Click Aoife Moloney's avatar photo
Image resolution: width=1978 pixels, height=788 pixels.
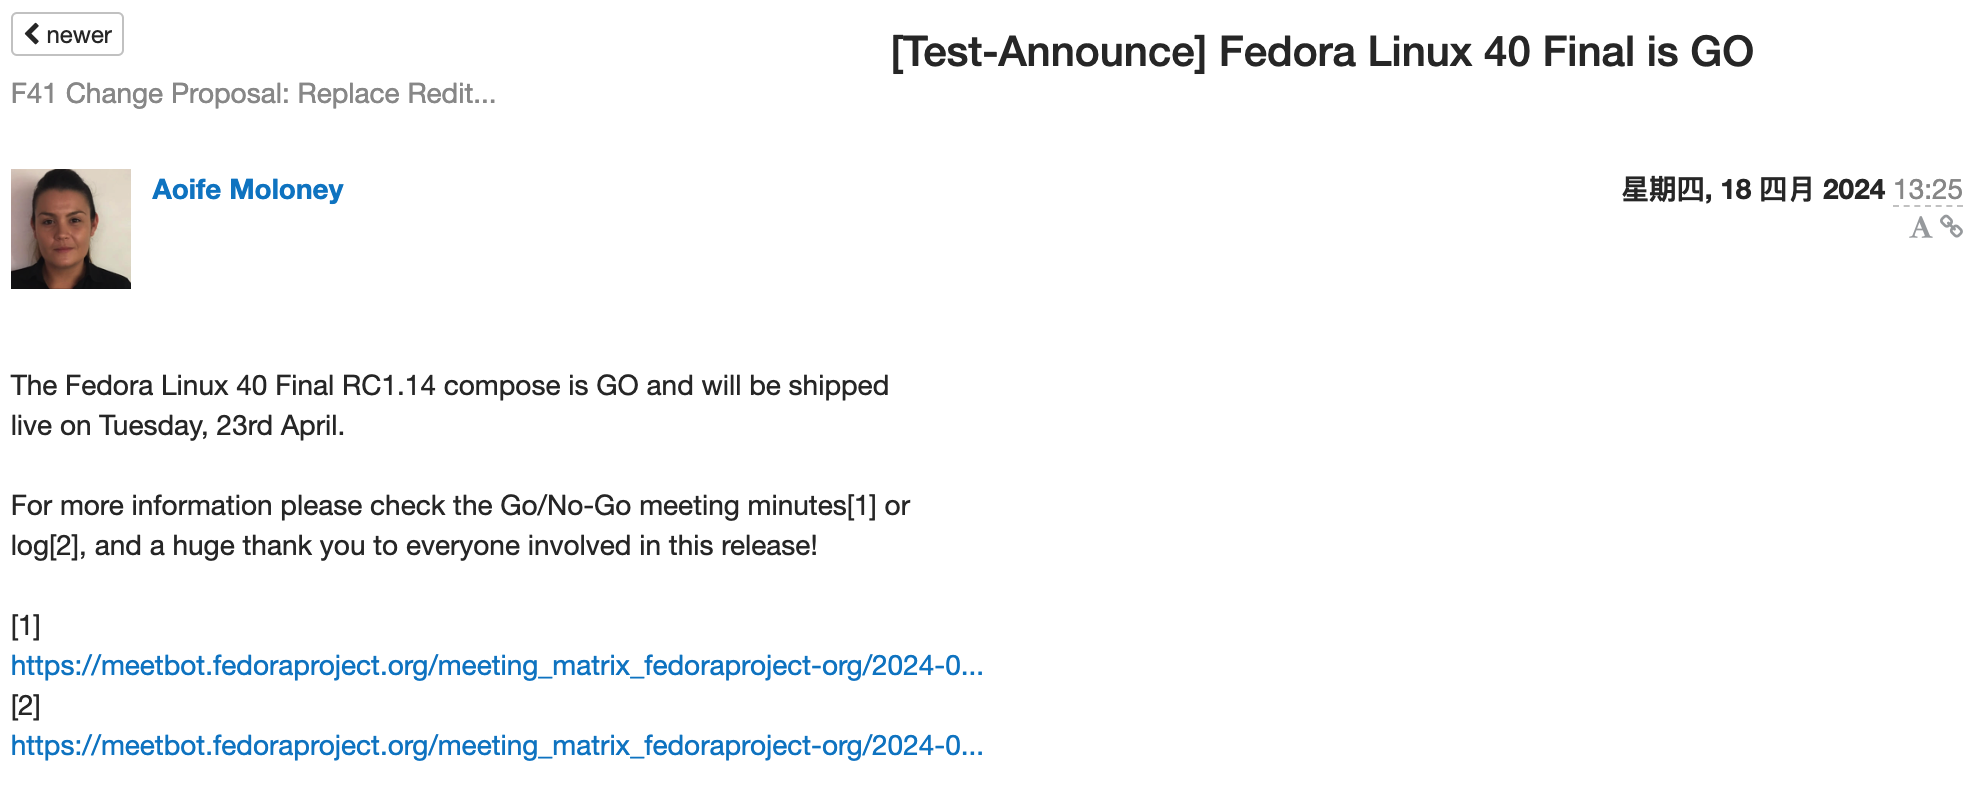(x=71, y=229)
